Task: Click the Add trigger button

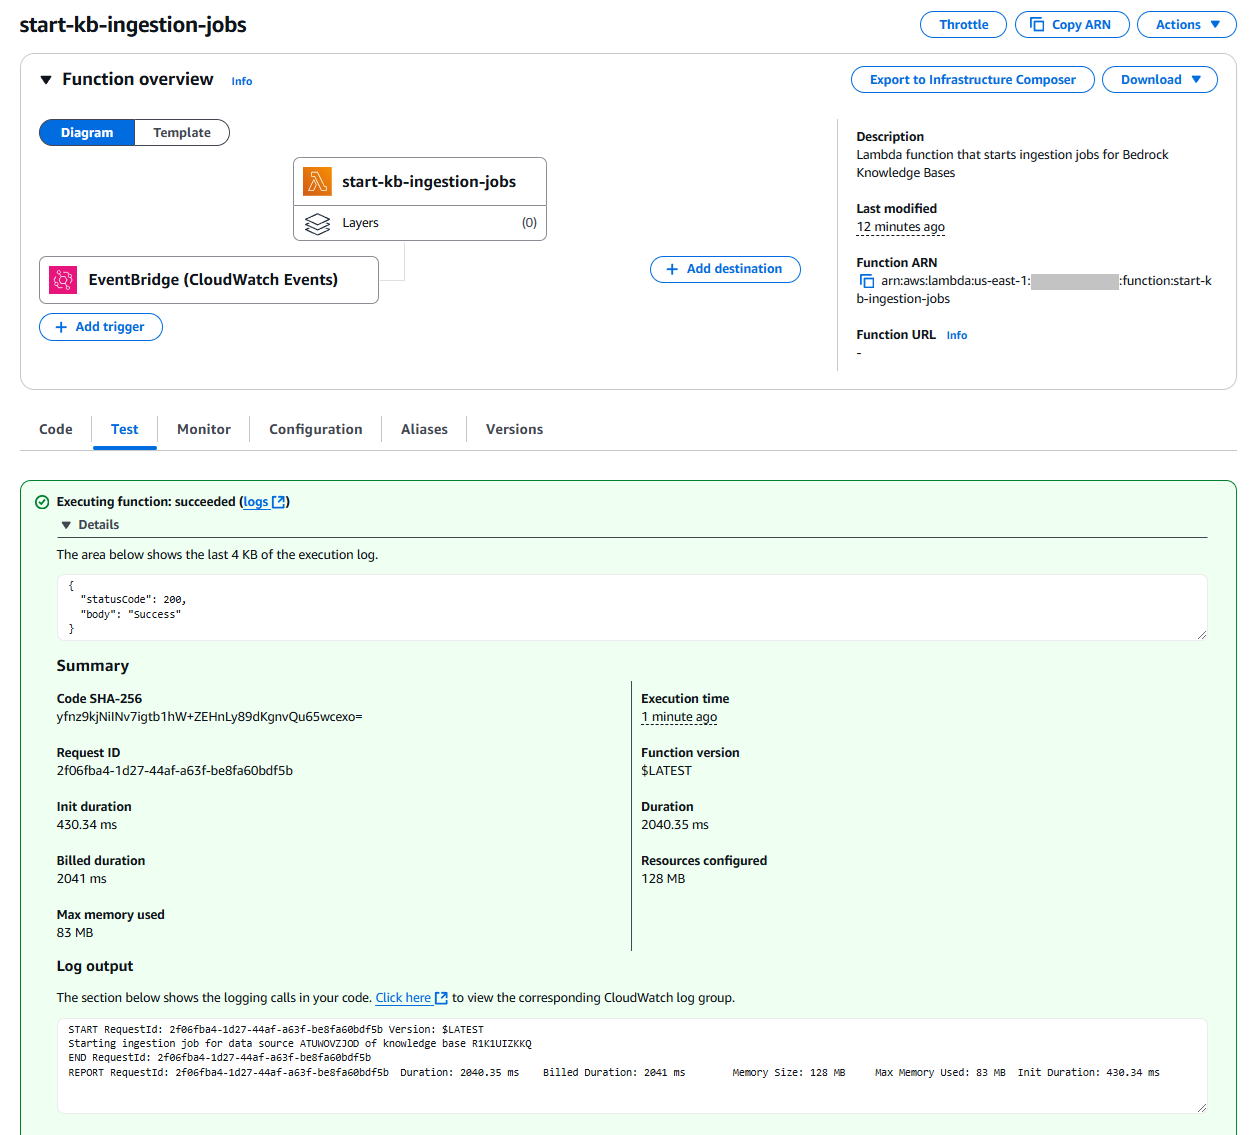Action: (x=101, y=327)
